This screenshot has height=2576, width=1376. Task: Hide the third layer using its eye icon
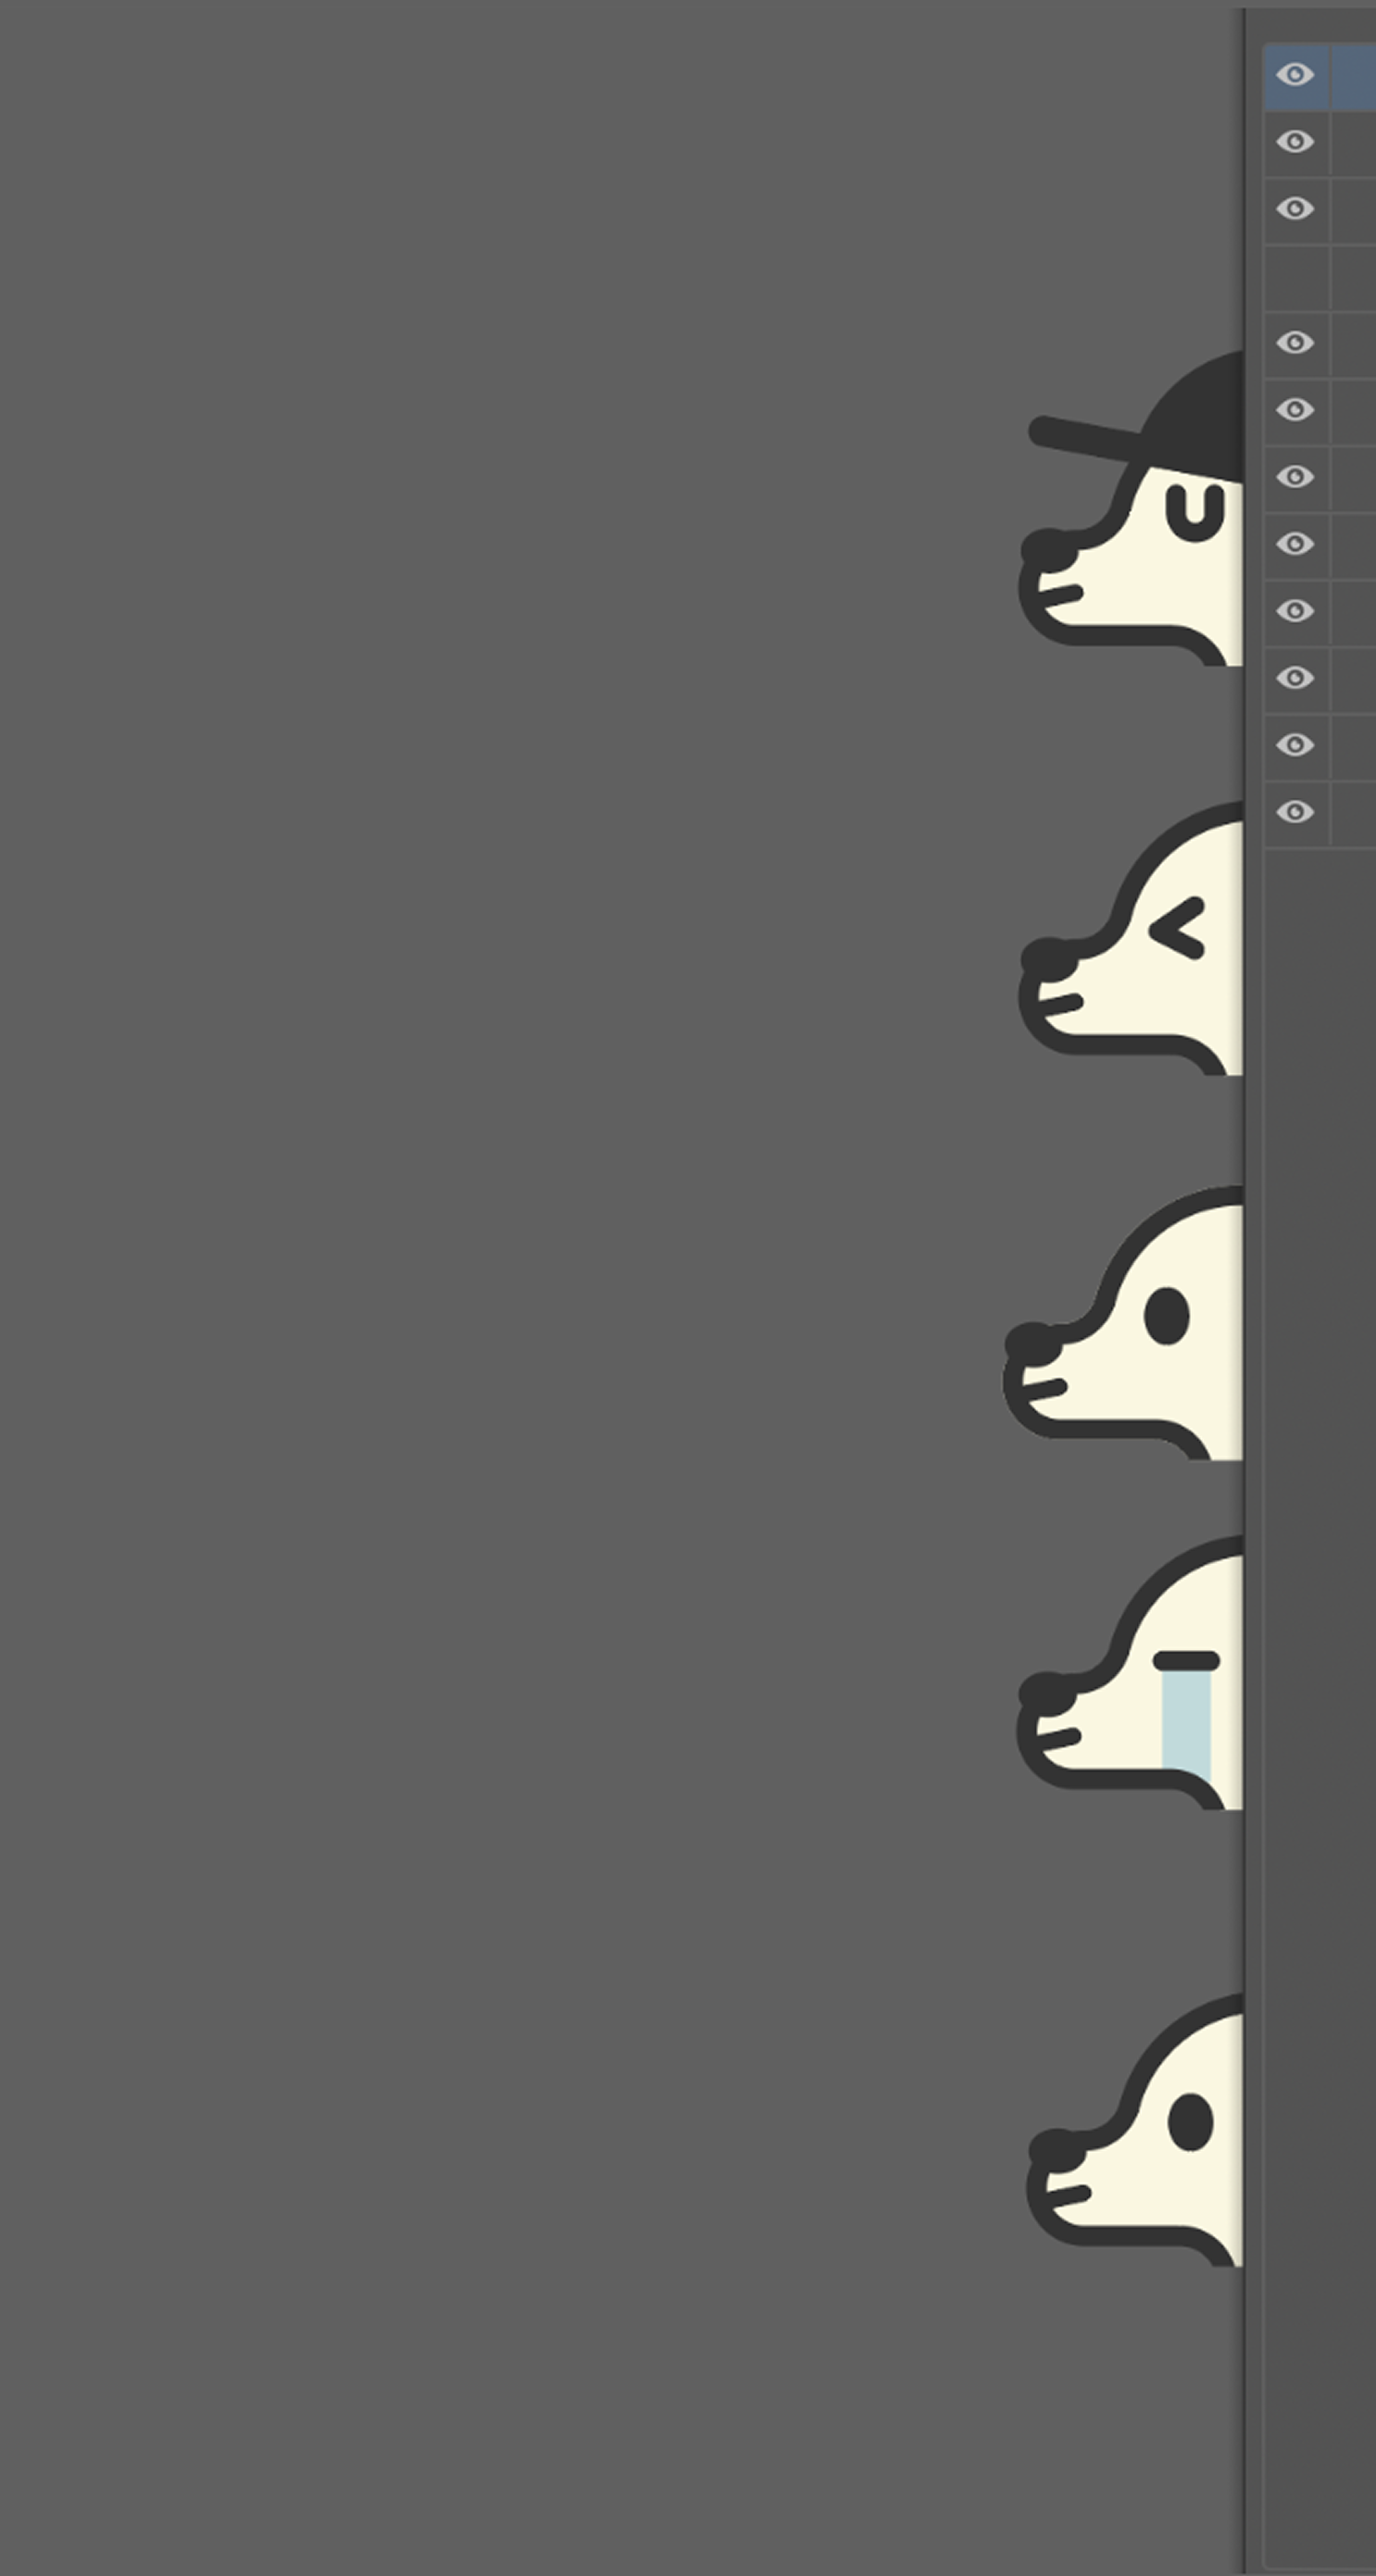pyautogui.click(x=1296, y=209)
